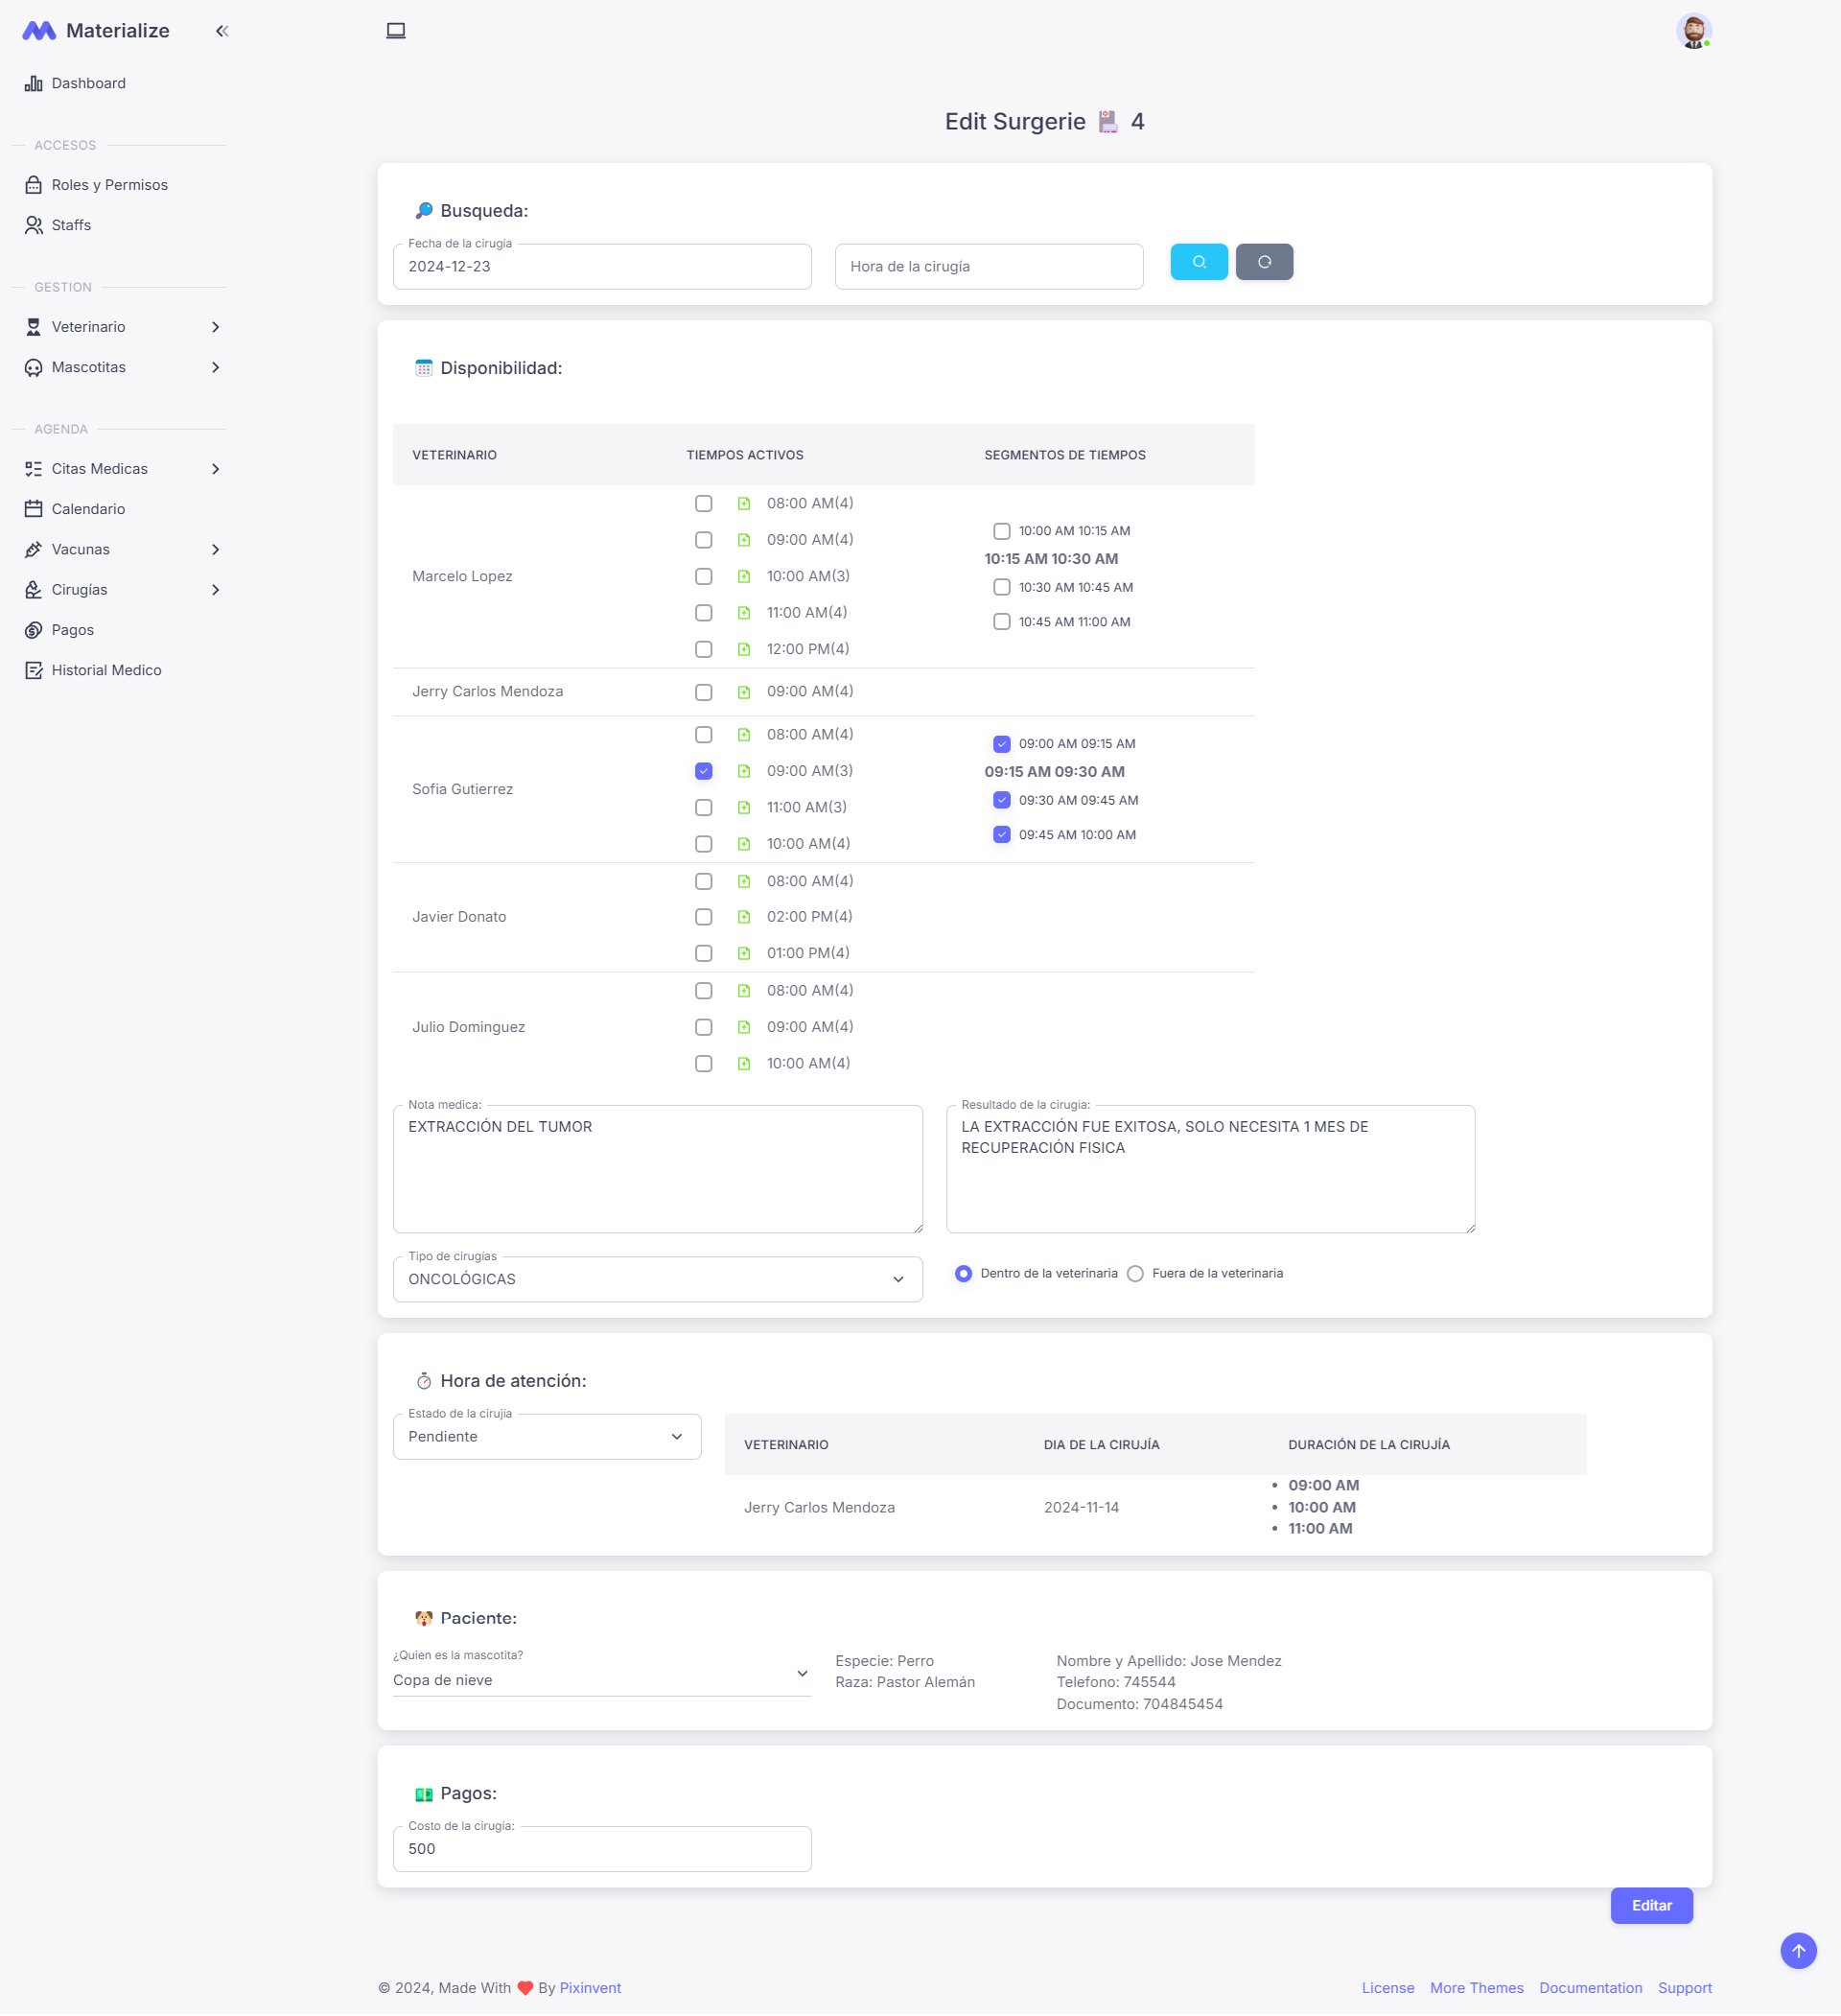Click the laptop icon in top bar
The height and width of the screenshot is (2016, 1841).
[x=396, y=31]
